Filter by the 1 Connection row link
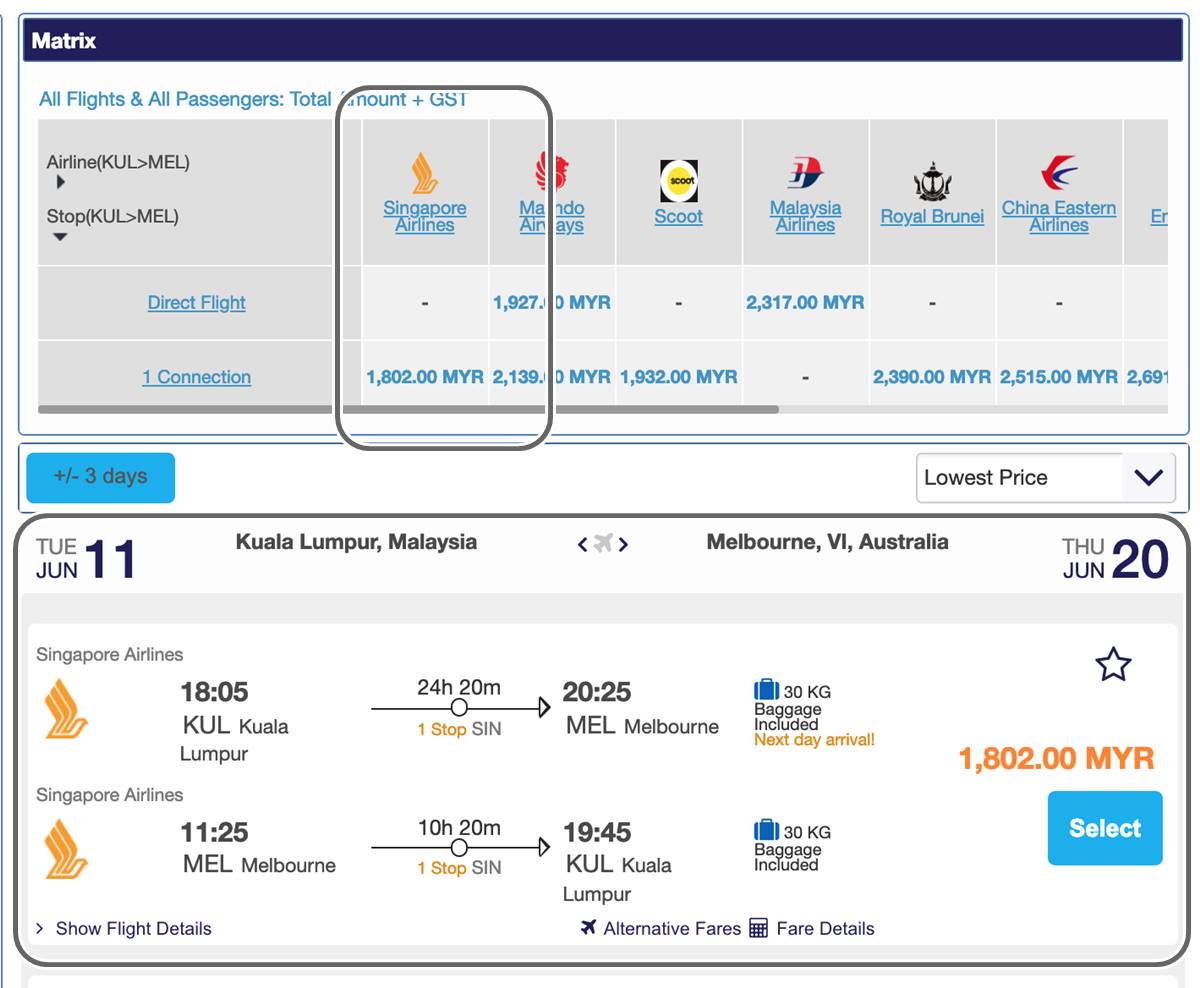Screen dimensions: 1200x988 pyautogui.click(x=196, y=377)
